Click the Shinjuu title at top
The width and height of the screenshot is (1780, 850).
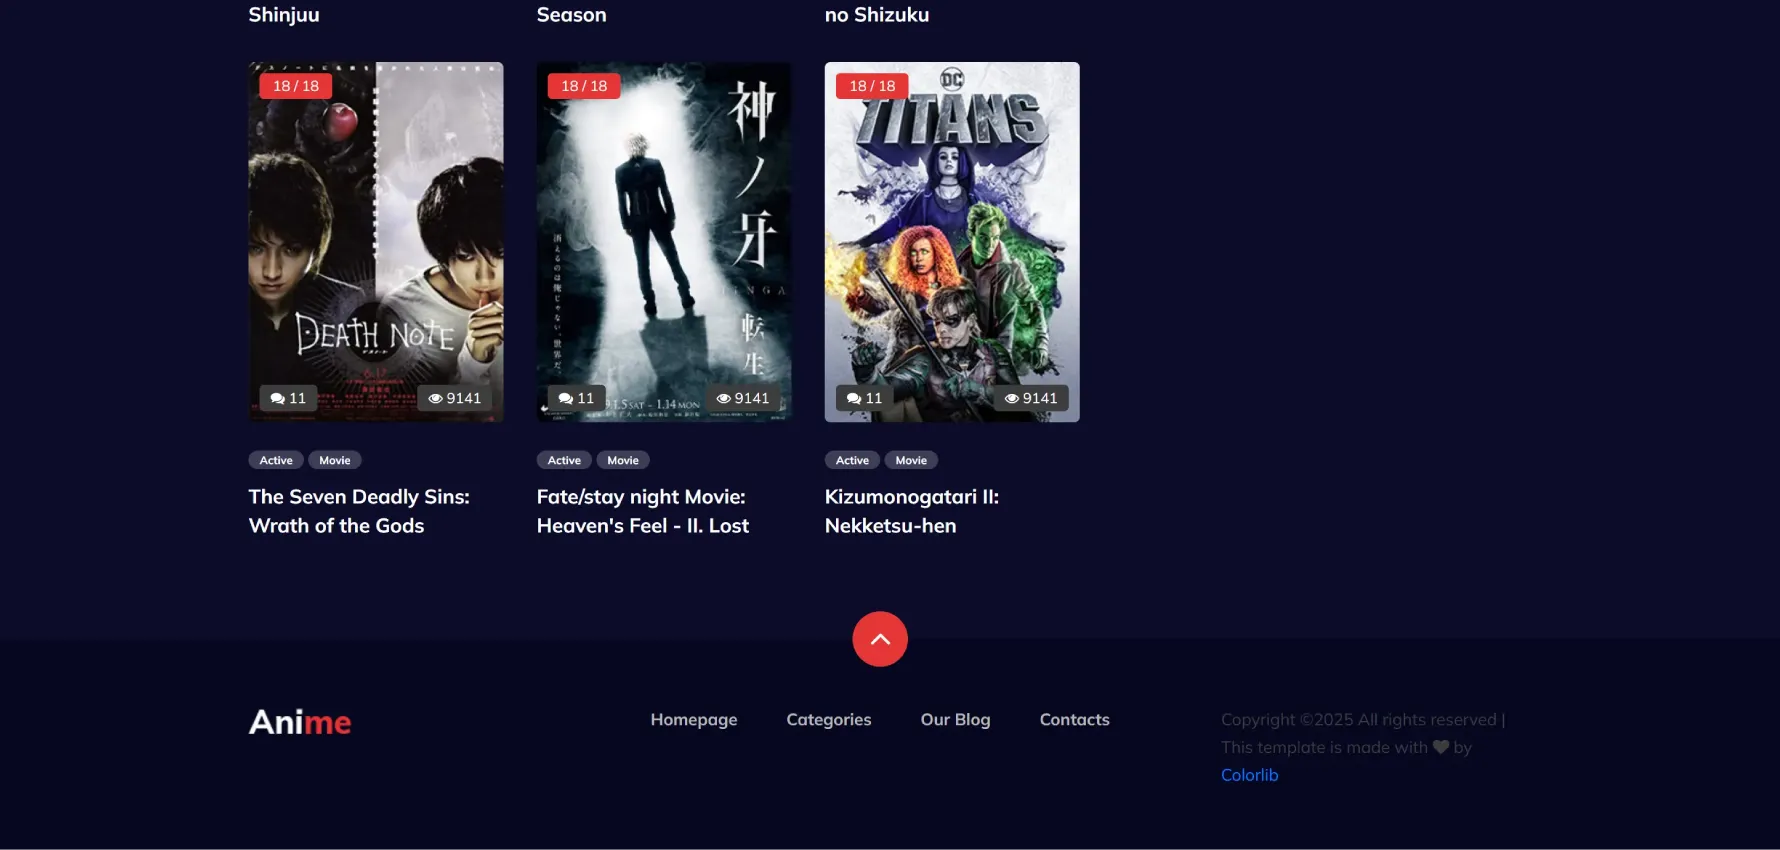(x=284, y=15)
